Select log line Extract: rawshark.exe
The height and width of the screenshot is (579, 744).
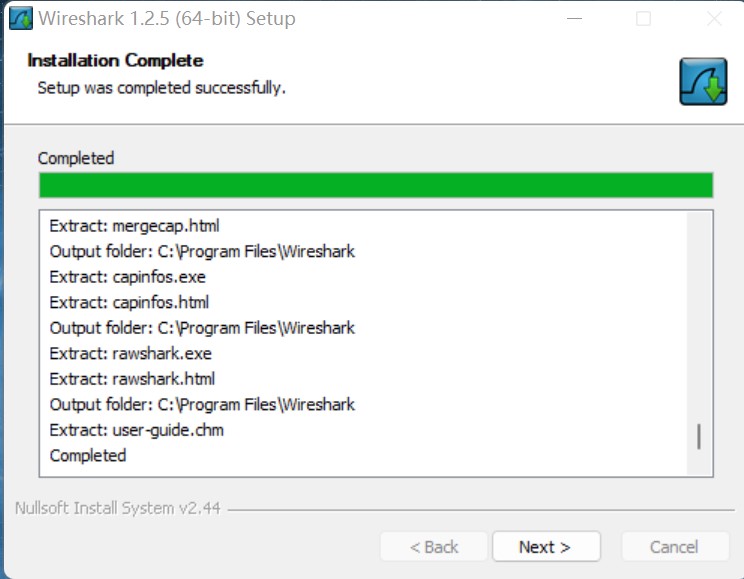[x=130, y=354]
